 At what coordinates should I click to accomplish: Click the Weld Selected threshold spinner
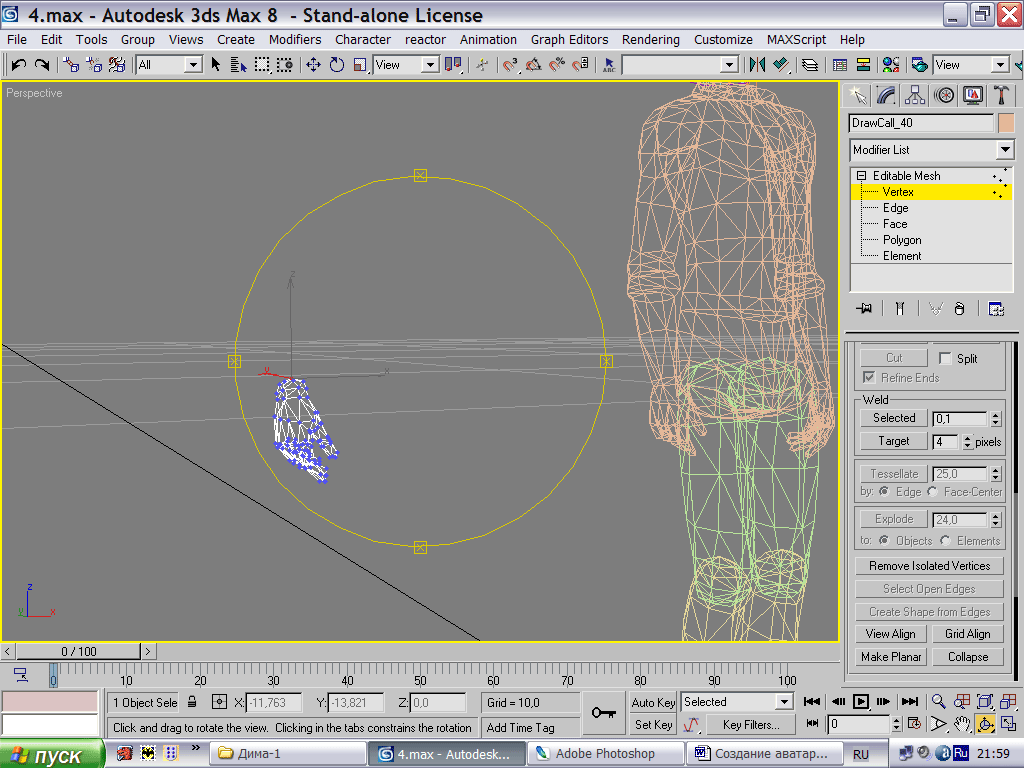(995, 419)
